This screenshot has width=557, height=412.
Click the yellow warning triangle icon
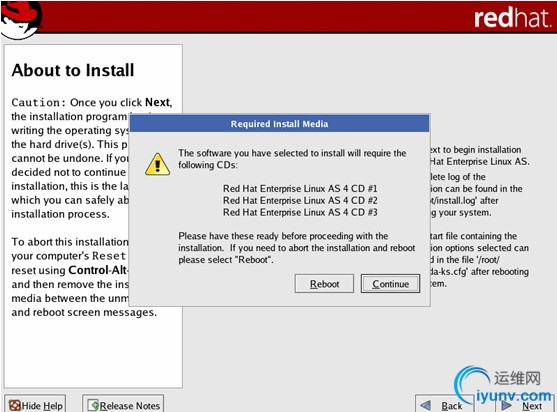(157, 164)
